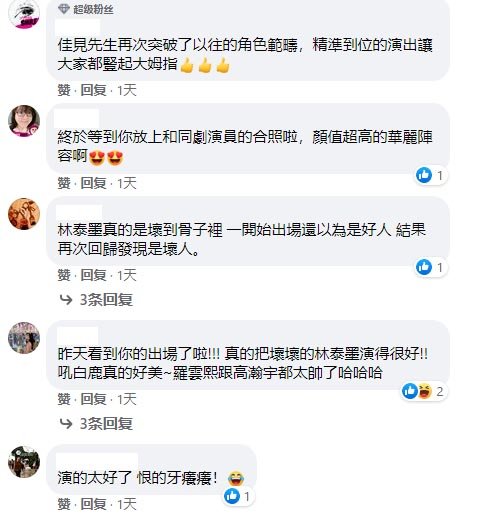Reply to the 佳見先生 comment with 回复
Screen dimensions: 482x516
(x=94, y=90)
